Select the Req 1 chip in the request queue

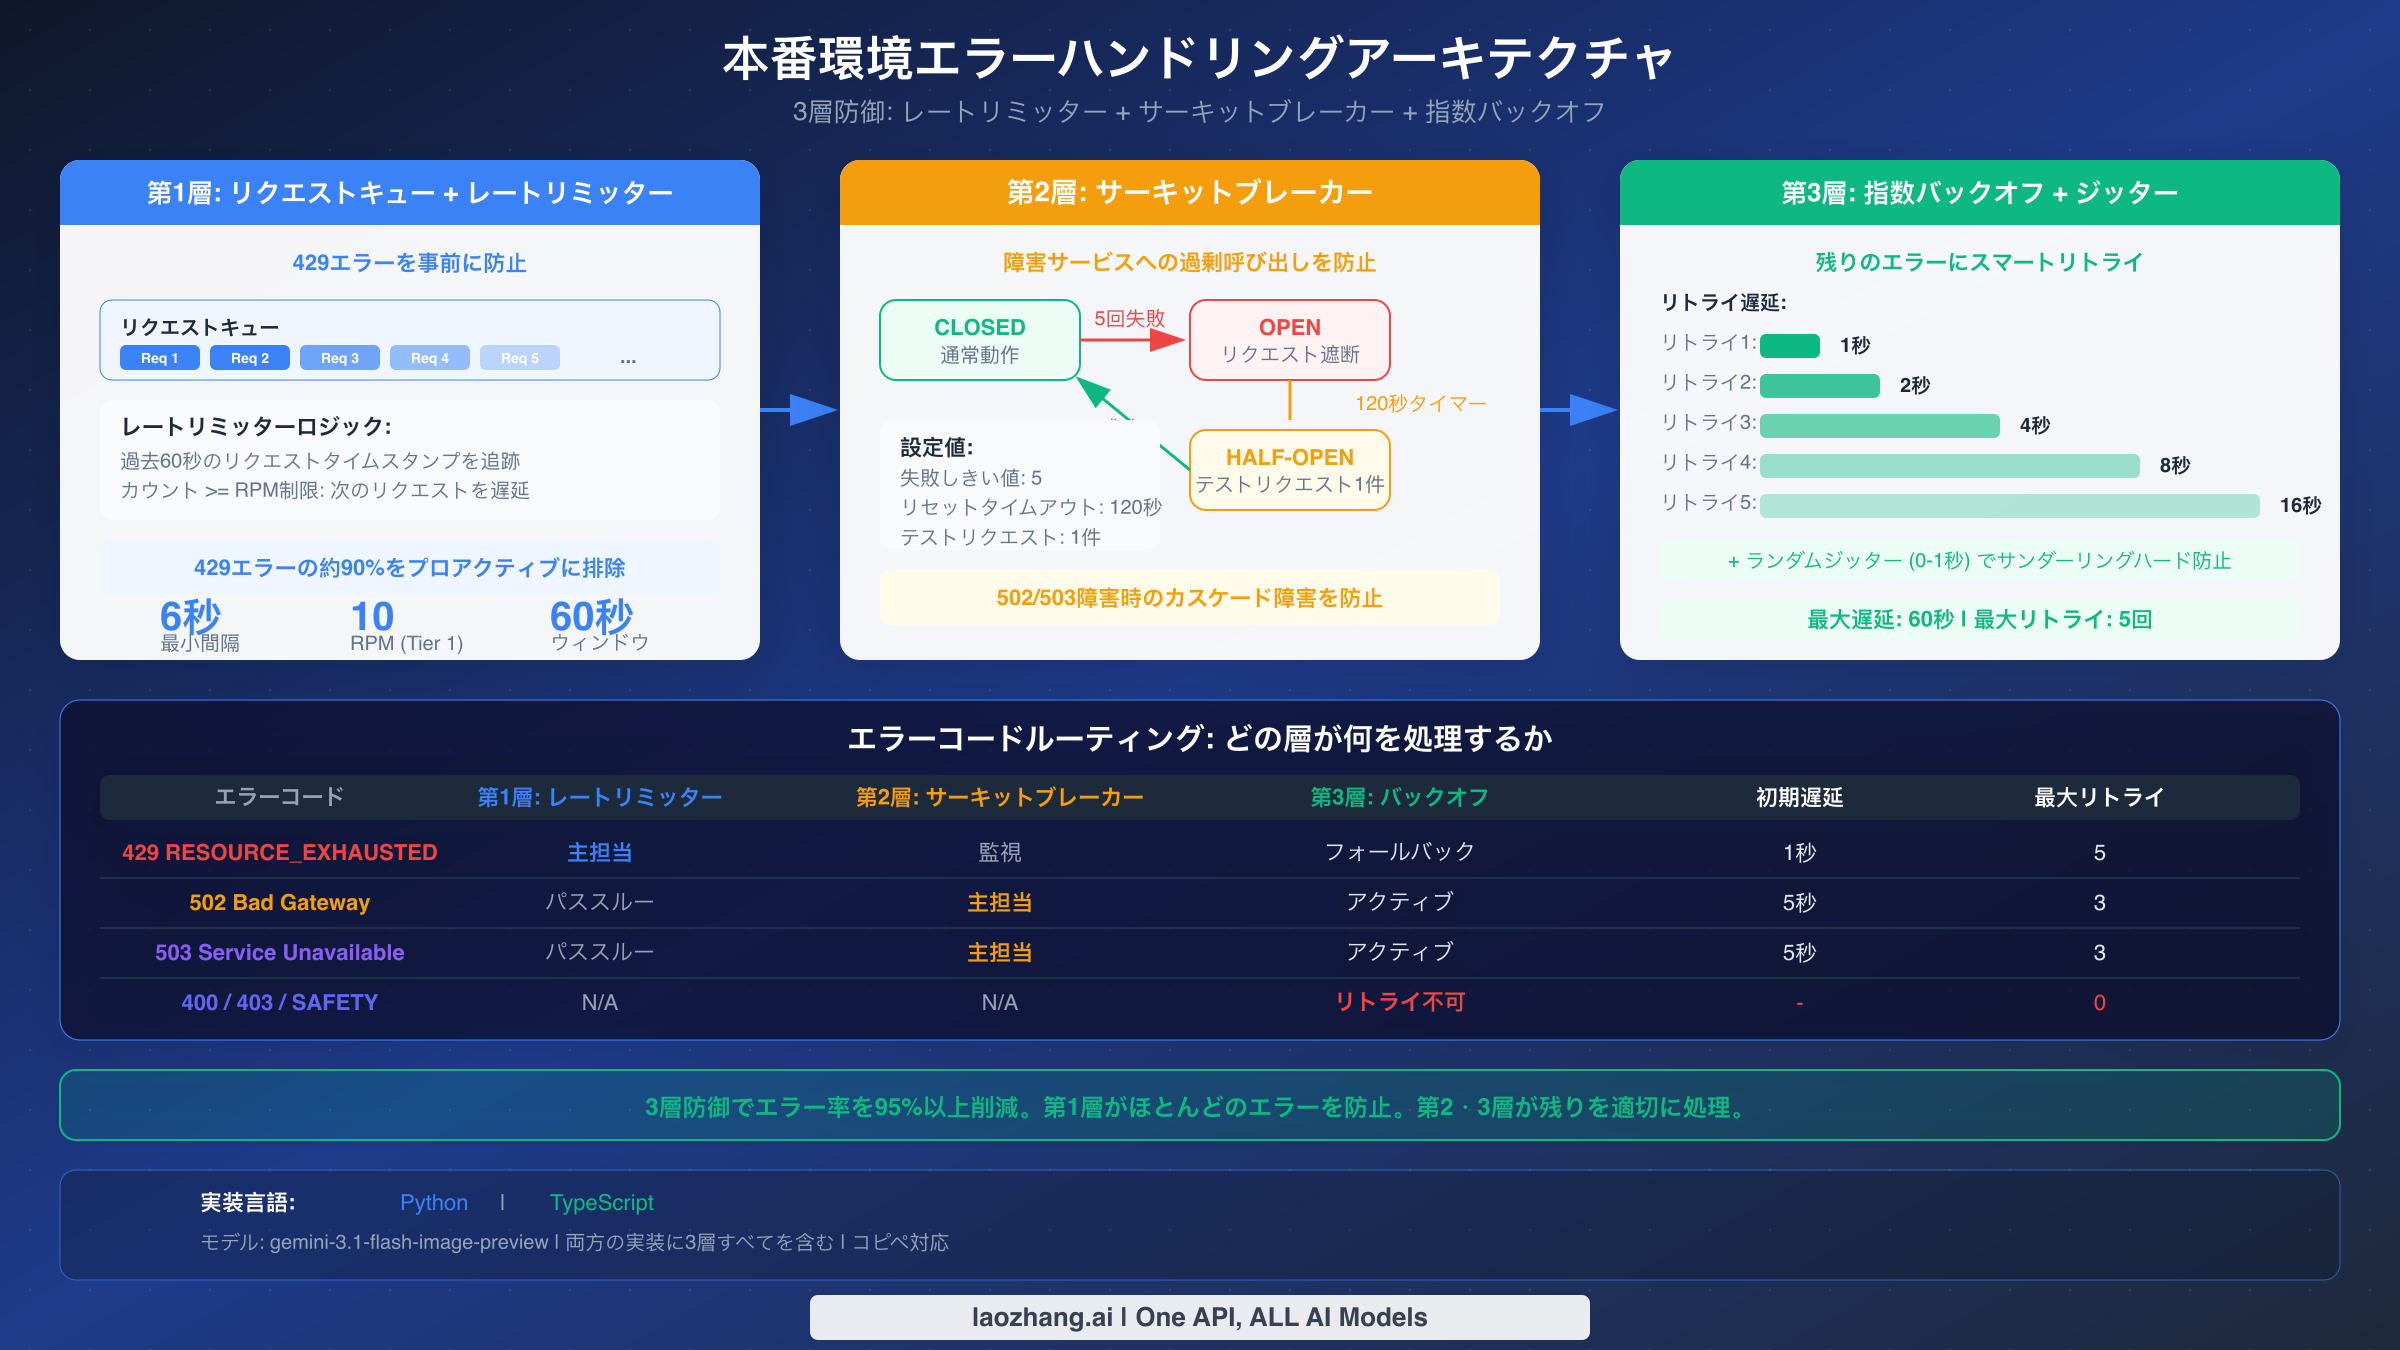click(x=158, y=357)
